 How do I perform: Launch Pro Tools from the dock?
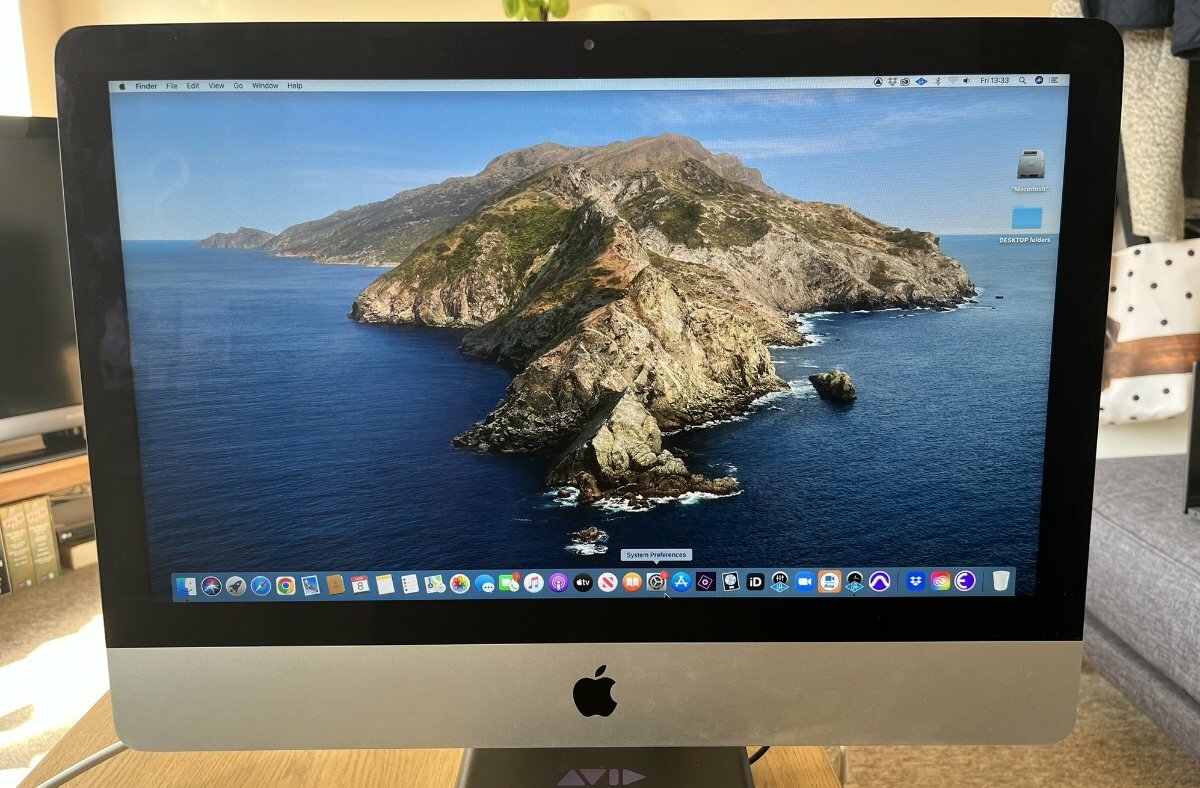tap(879, 582)
